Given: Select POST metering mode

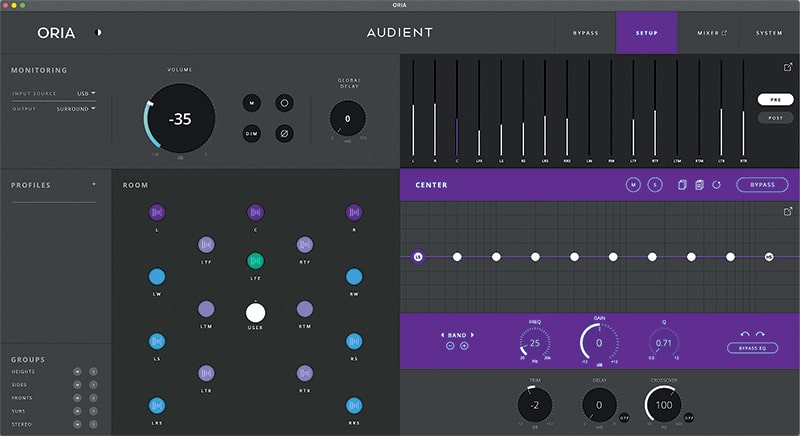Looking at the screenshot, I should pyautogui.click(x=776, y=118).
